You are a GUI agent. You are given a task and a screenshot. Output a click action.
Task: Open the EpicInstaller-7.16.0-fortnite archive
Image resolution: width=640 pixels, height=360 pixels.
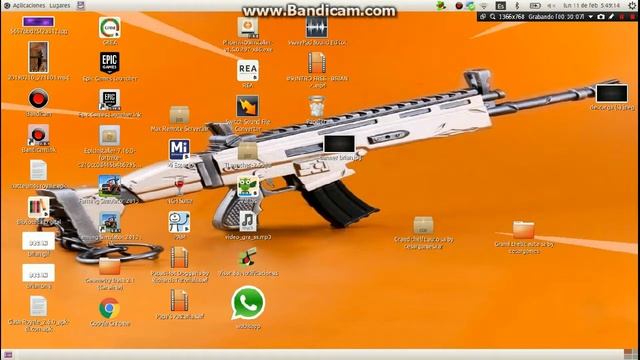(x=109, y=136)
